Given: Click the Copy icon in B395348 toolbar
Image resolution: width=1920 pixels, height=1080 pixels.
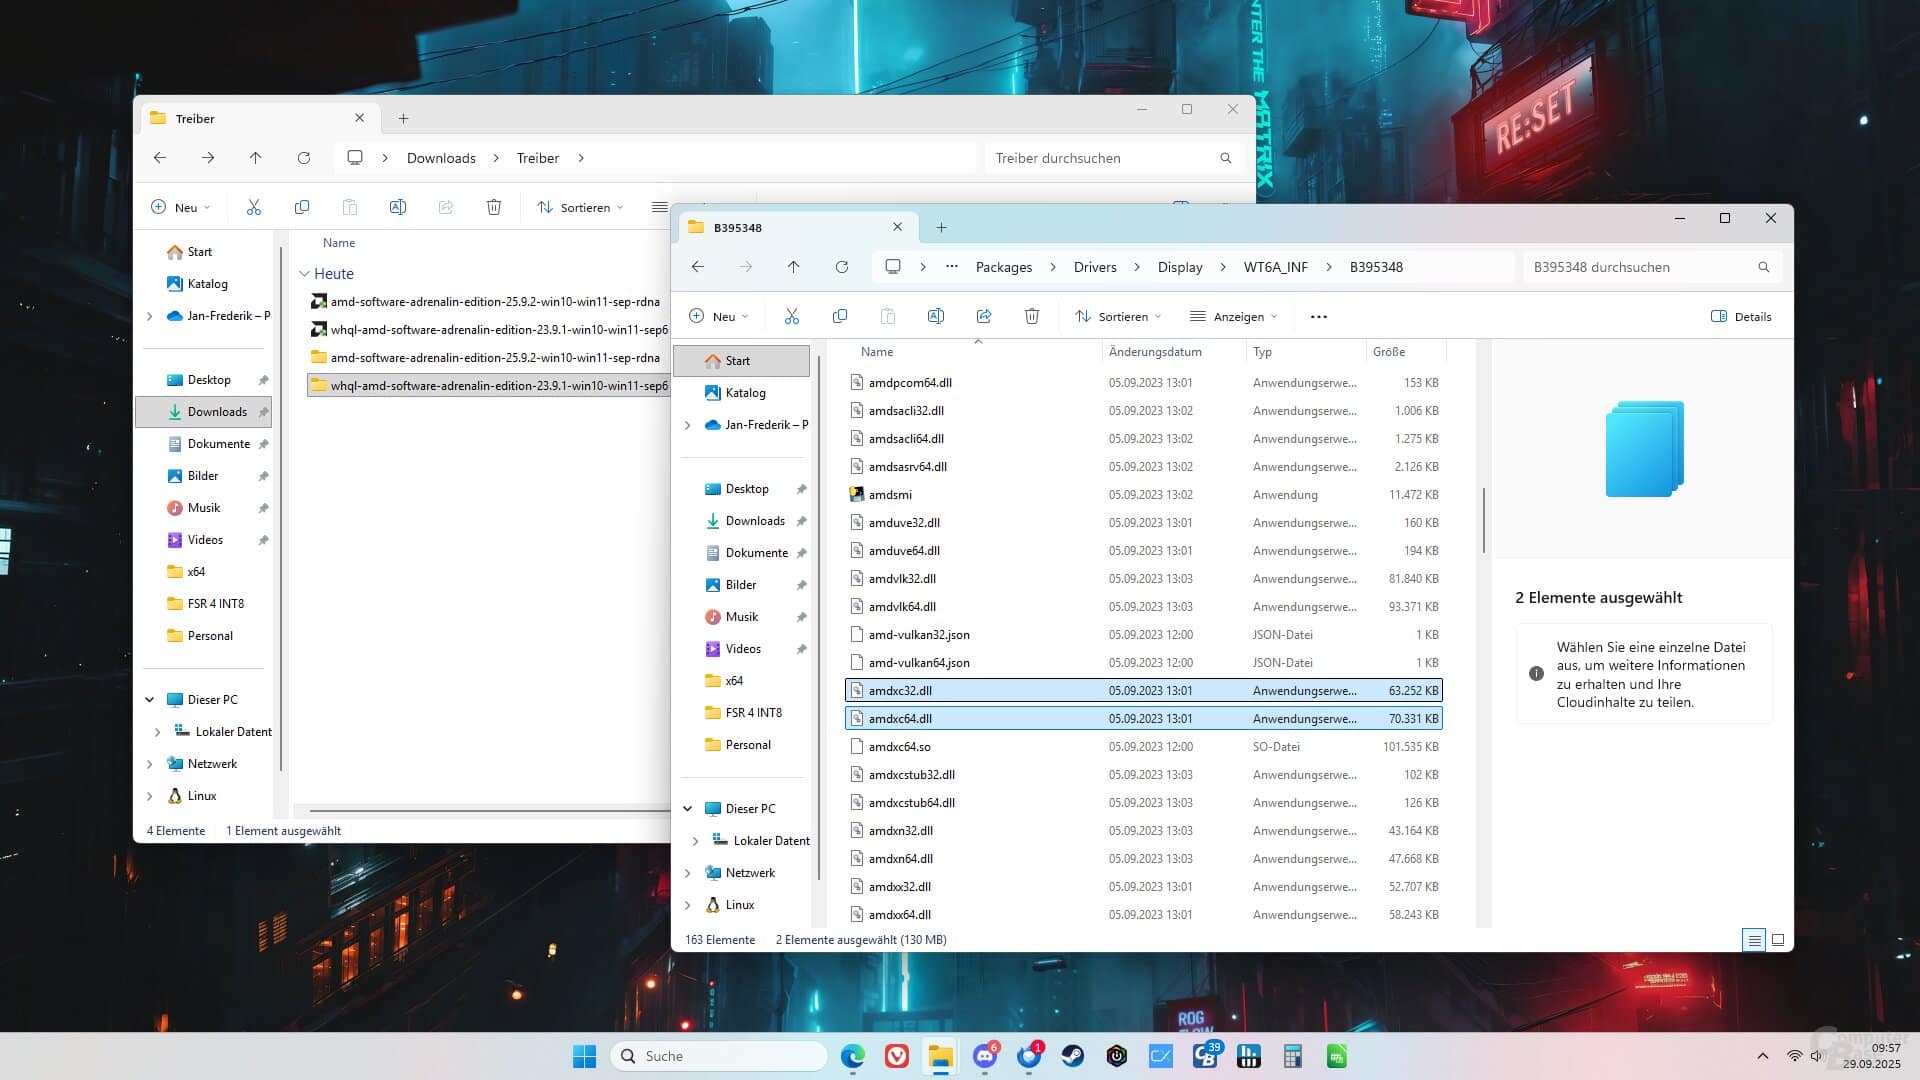Looking at the screenshot, I should pyautogui.click(x=840, y=316).
